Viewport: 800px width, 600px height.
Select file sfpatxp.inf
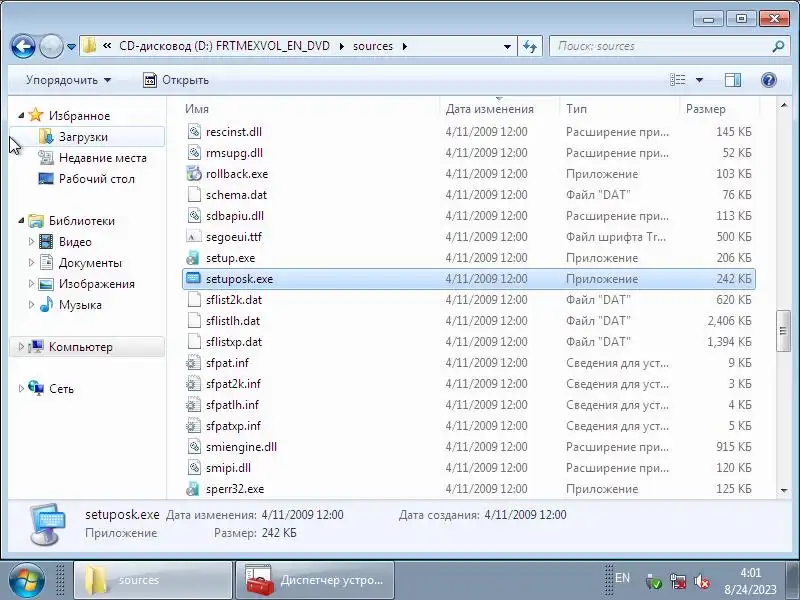tap(233, 426)
